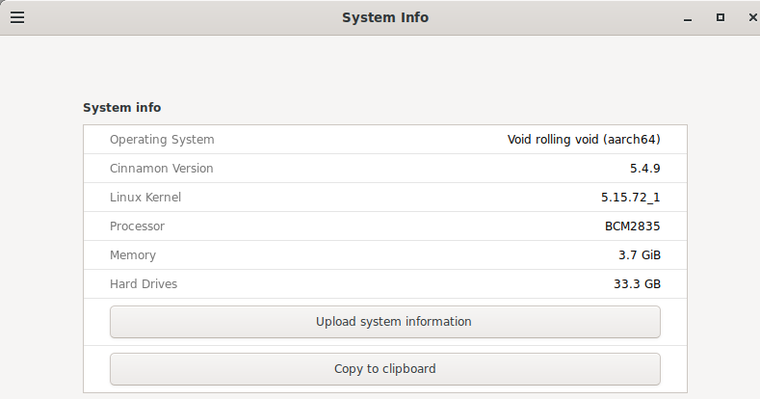
Task: Click the 5.4.9 version value
Action: click(x=645, y=168)
